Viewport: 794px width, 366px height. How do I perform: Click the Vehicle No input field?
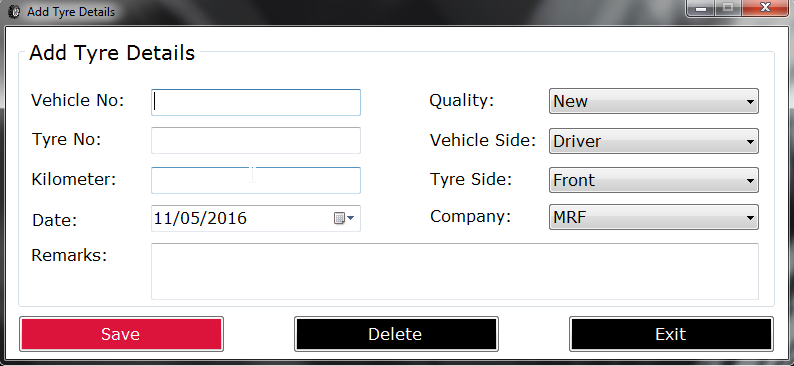[x=256, y=102]
